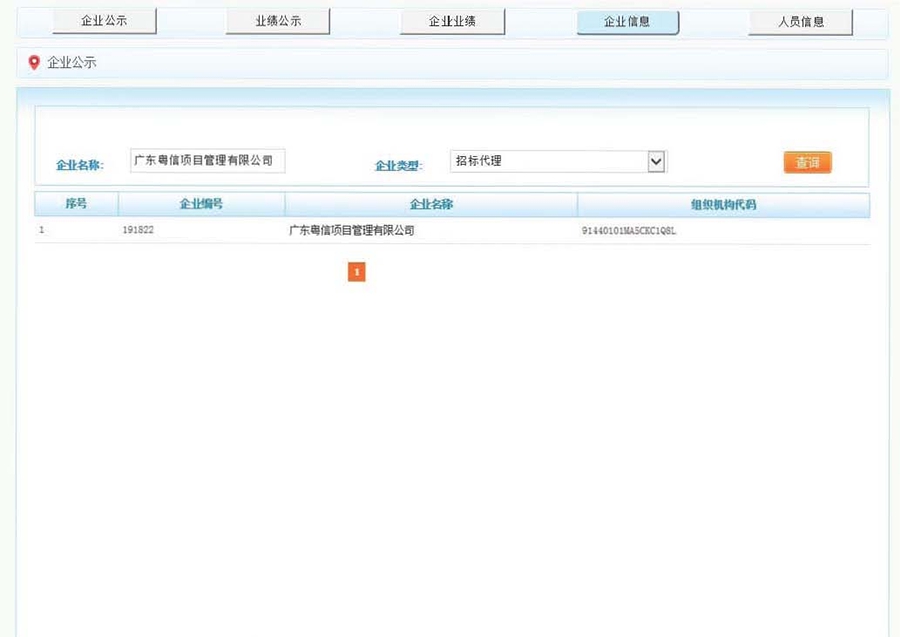Expand the 企业类型 dropdown showing 招标代理
900x637 pixels.
click(x=558, y=161)
